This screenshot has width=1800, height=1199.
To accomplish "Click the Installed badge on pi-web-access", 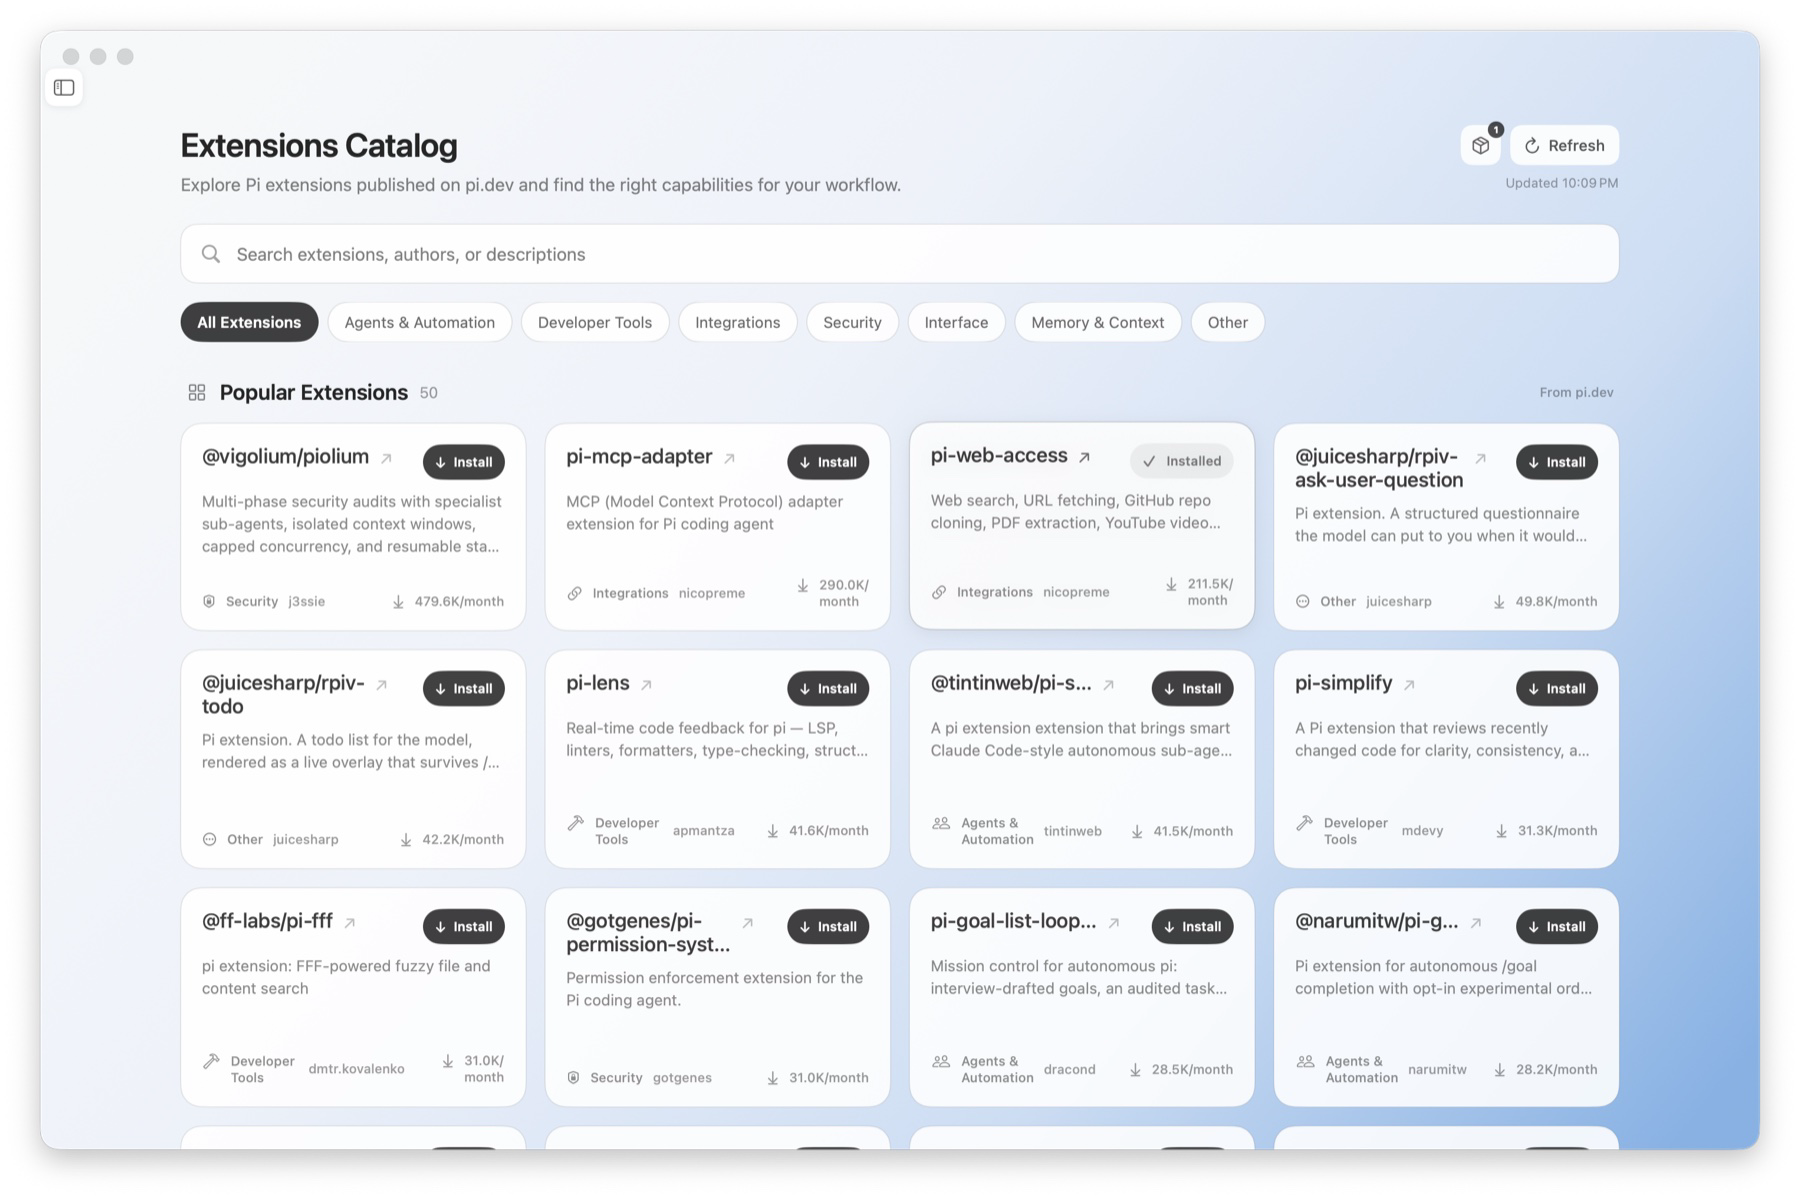I will click(x=1182, y=461).
